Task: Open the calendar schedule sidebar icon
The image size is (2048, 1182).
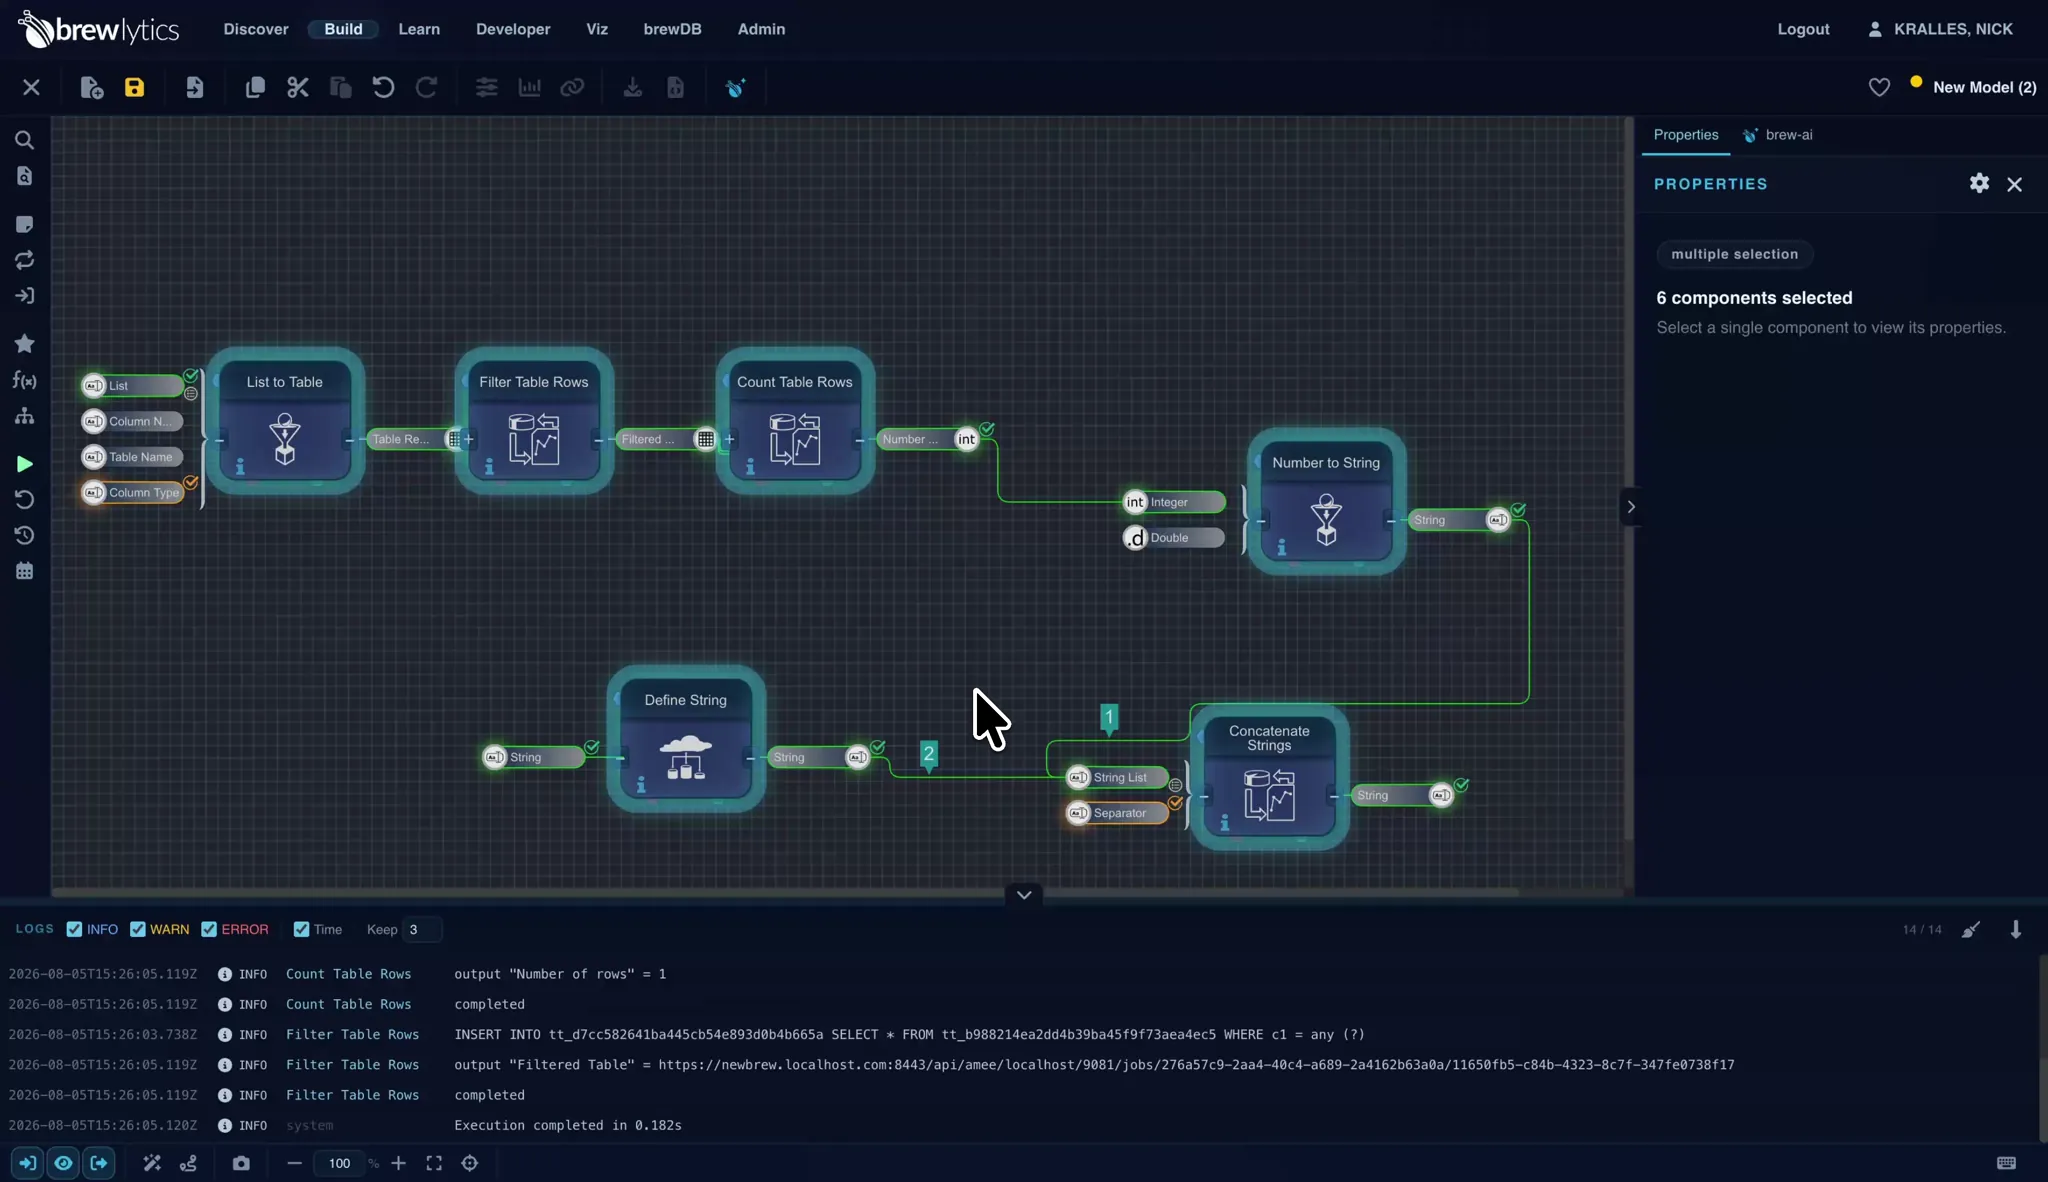Action: 24,572
